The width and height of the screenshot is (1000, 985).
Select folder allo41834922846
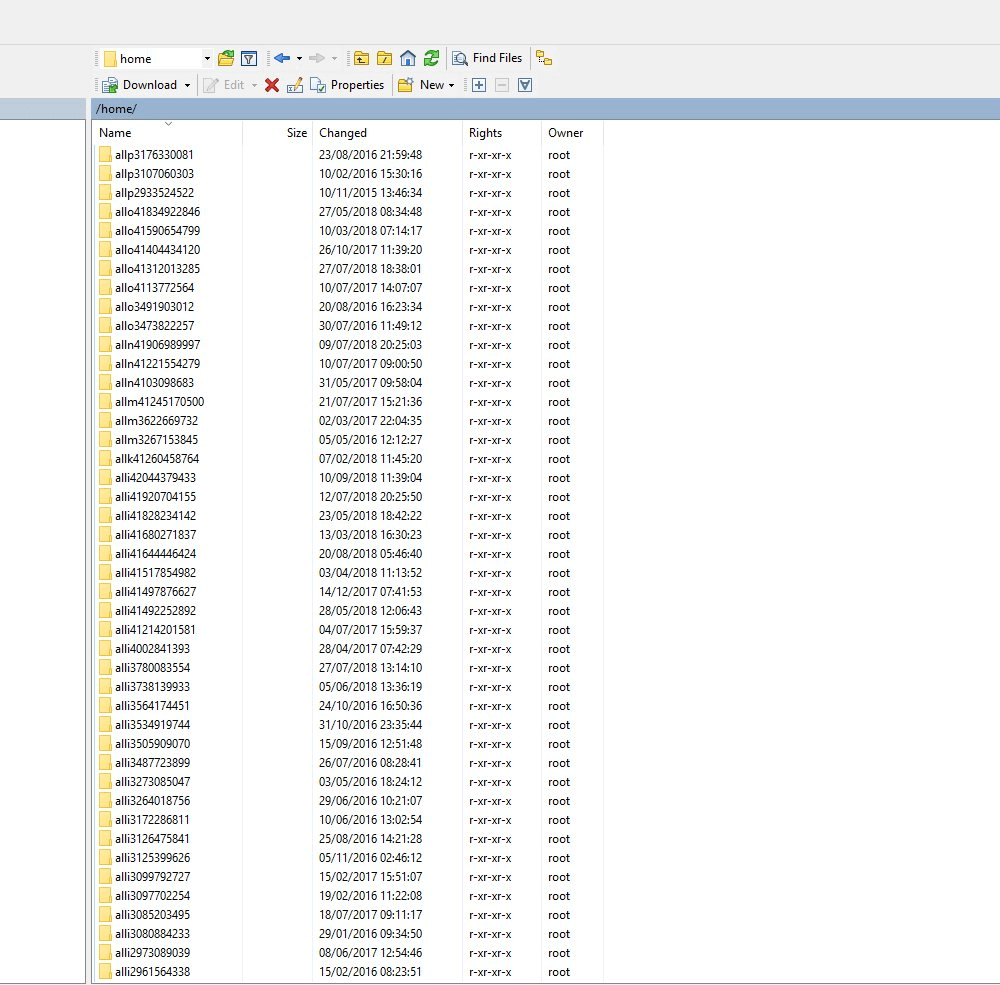(x=158, y=212)
